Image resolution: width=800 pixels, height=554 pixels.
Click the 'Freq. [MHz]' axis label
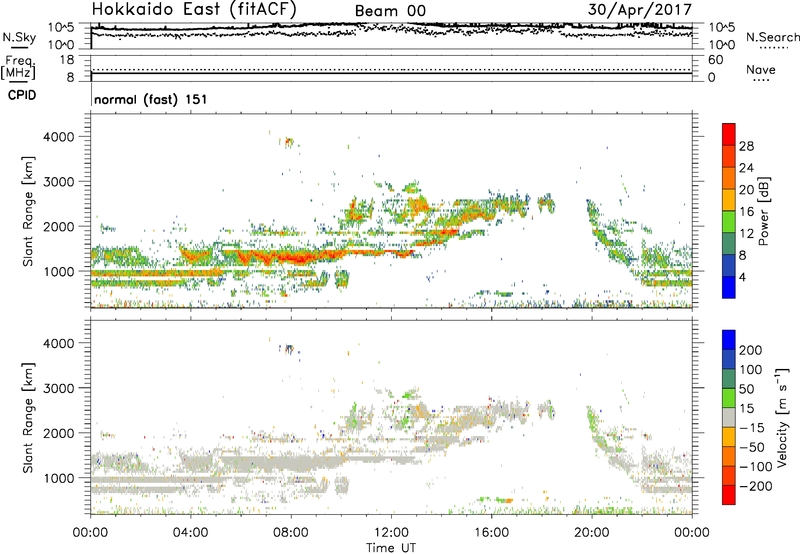(x=18, y=67)
